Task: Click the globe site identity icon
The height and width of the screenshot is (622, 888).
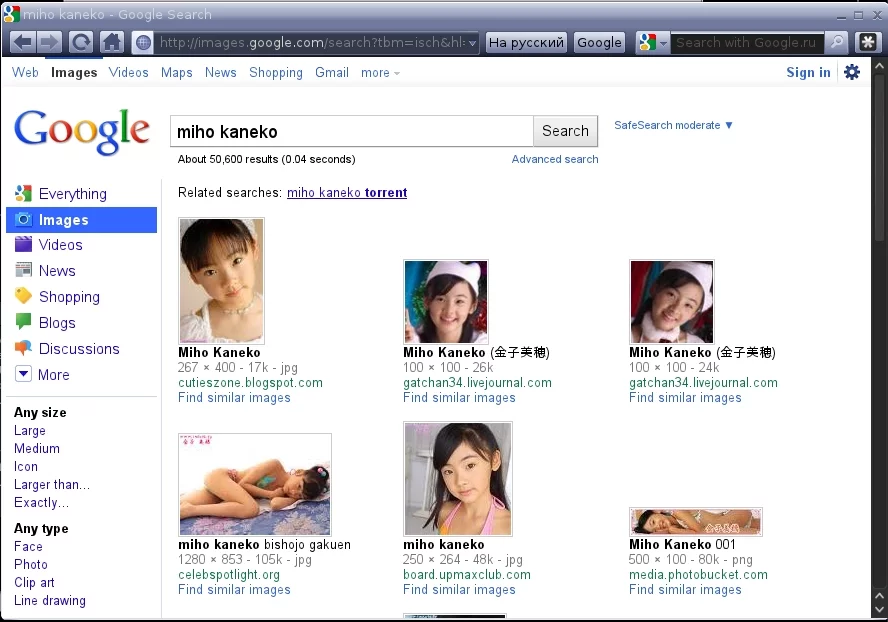Action: pos(143,42)
